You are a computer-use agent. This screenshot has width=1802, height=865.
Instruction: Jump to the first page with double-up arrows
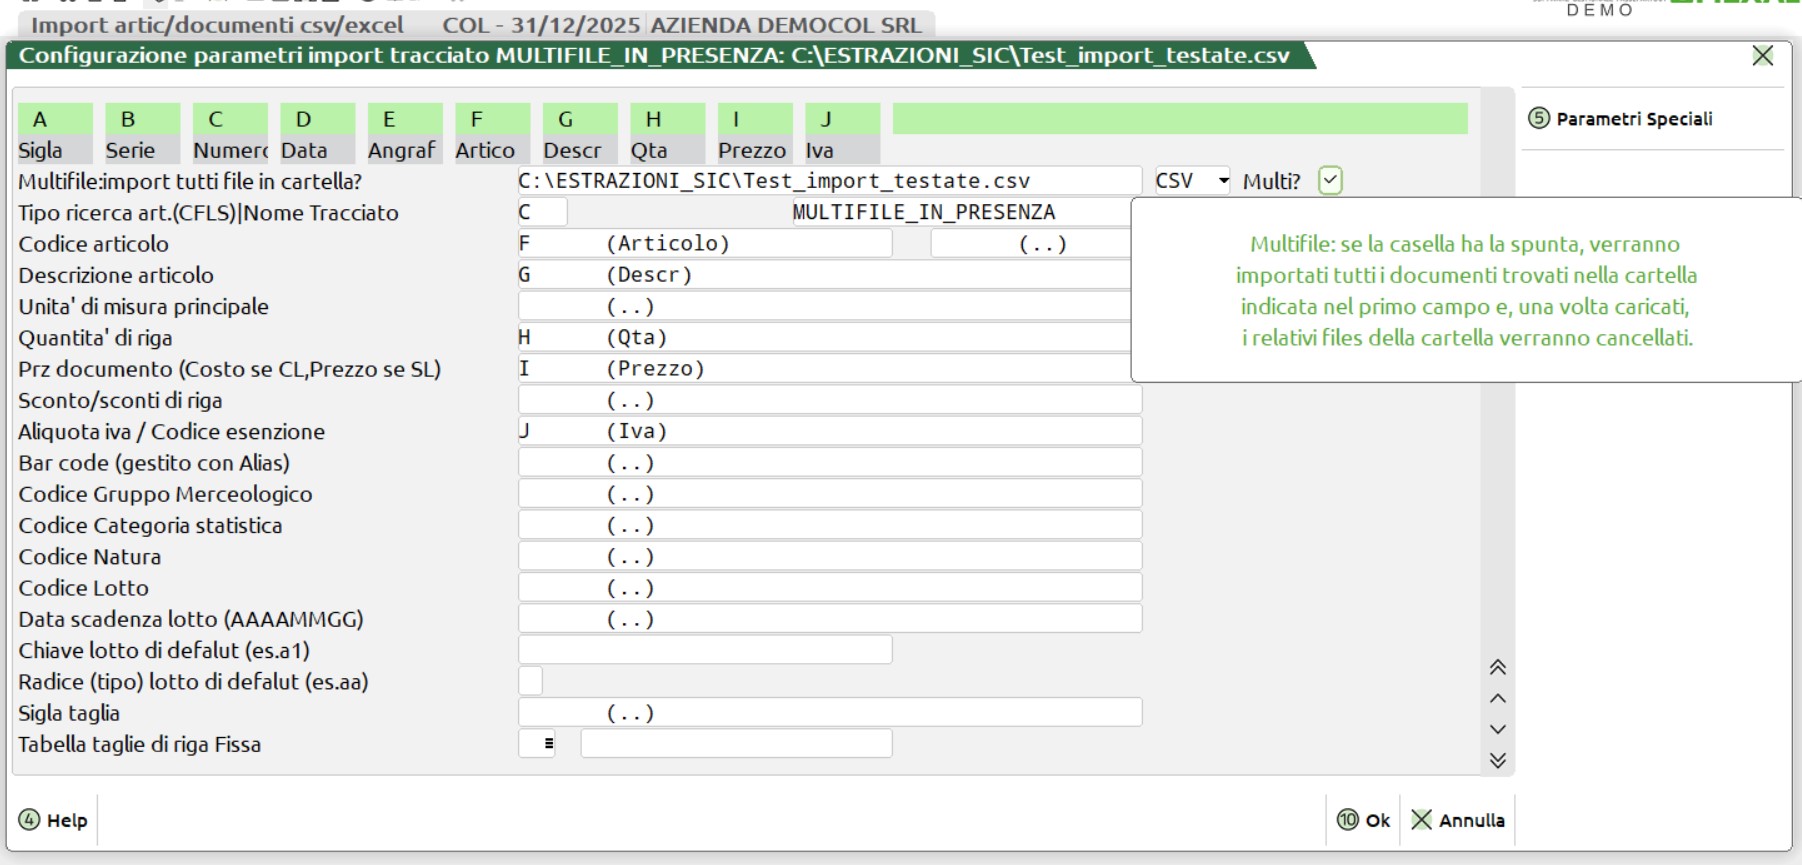(x=1497, y=667)
